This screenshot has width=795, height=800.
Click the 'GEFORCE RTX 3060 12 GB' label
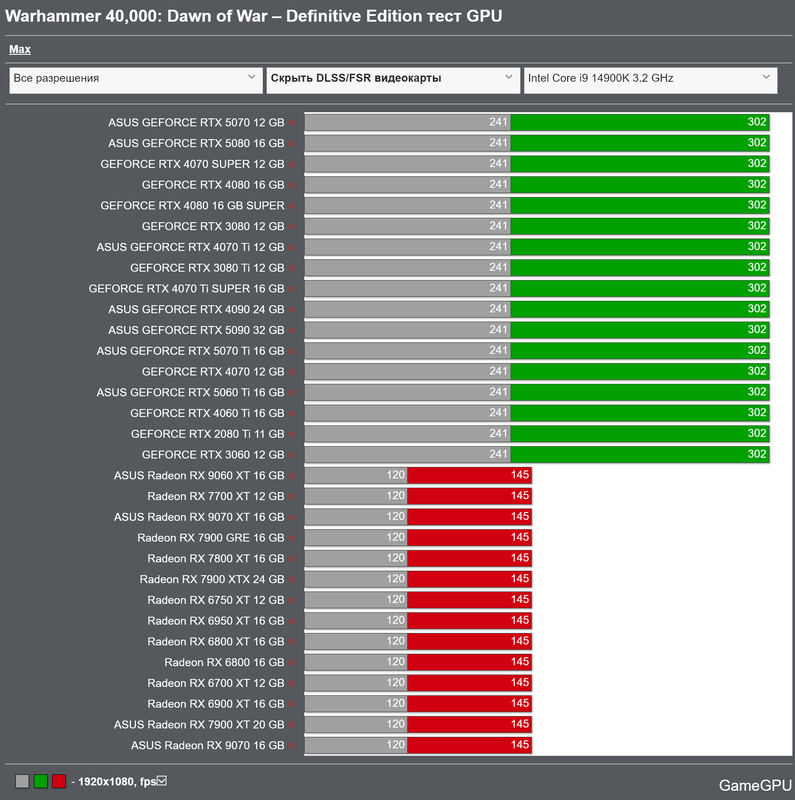(x=213, y=455)
